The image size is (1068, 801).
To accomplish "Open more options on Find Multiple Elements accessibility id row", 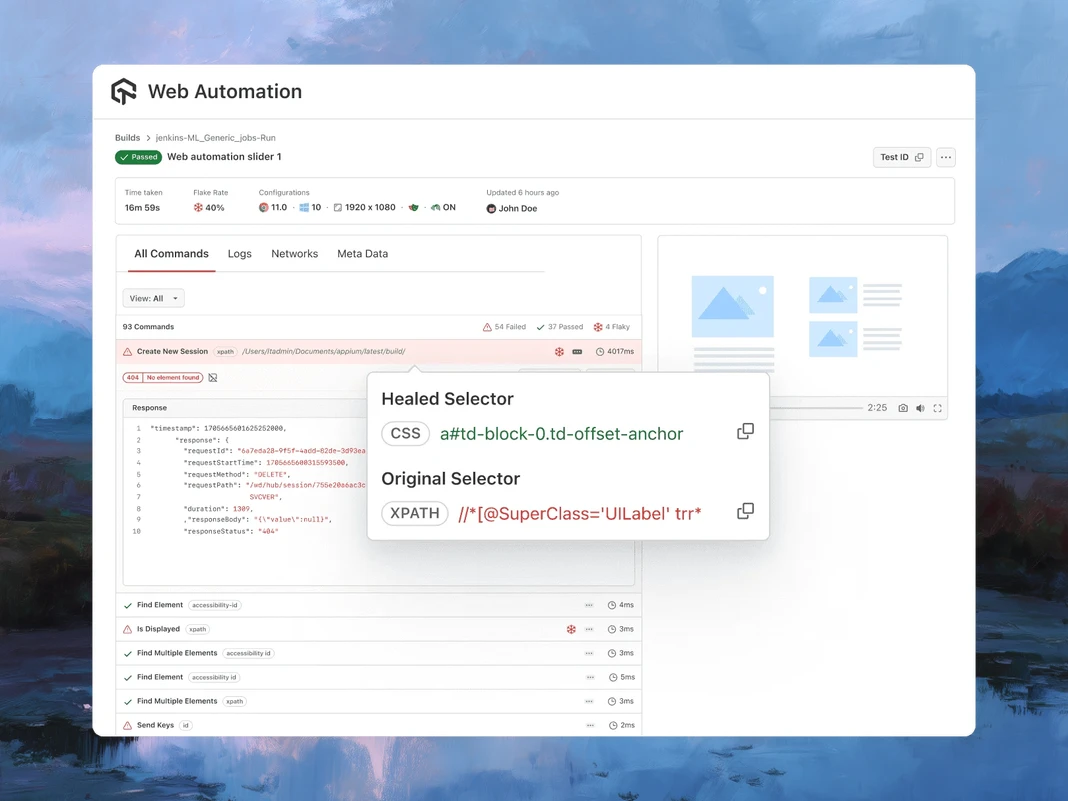I will tap(589, 653).
